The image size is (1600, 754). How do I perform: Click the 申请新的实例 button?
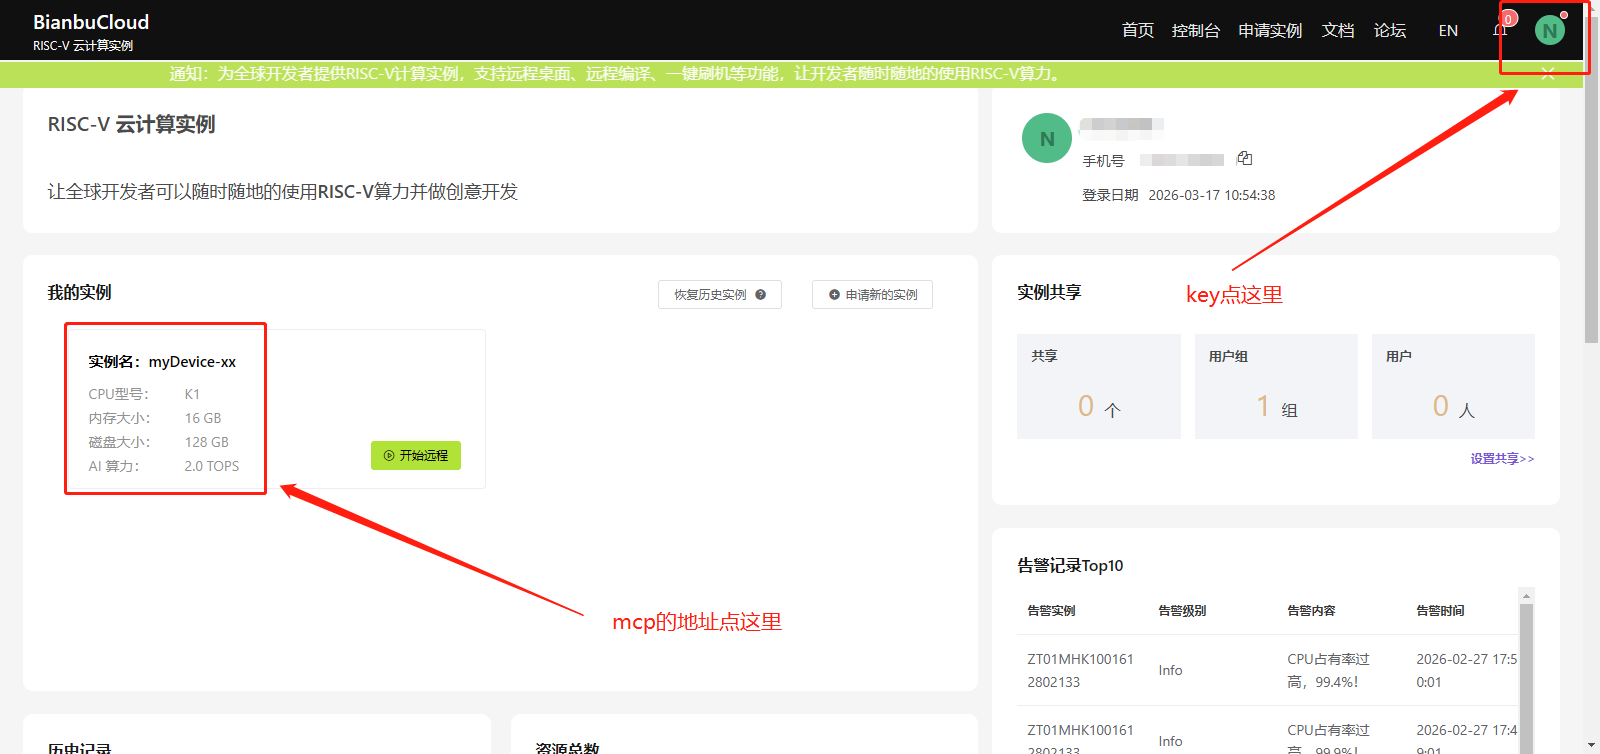[x=872, y=295]
